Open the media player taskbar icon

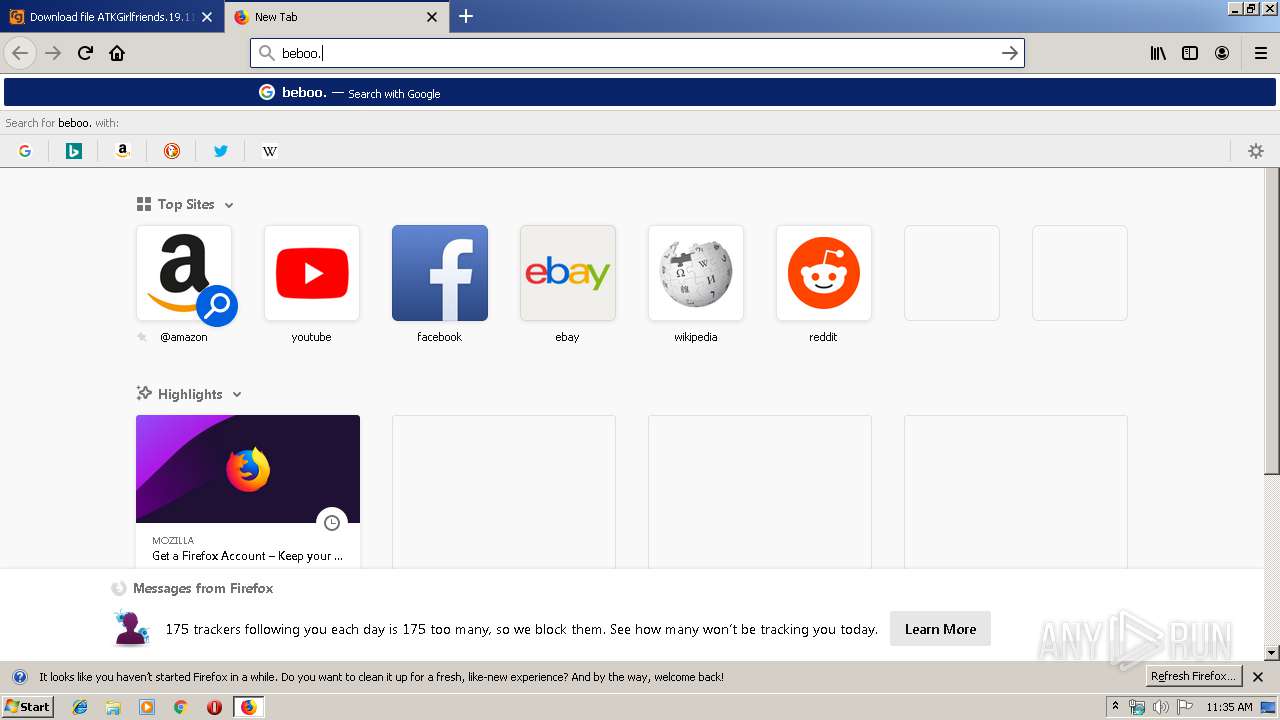[x=147, y=707]
